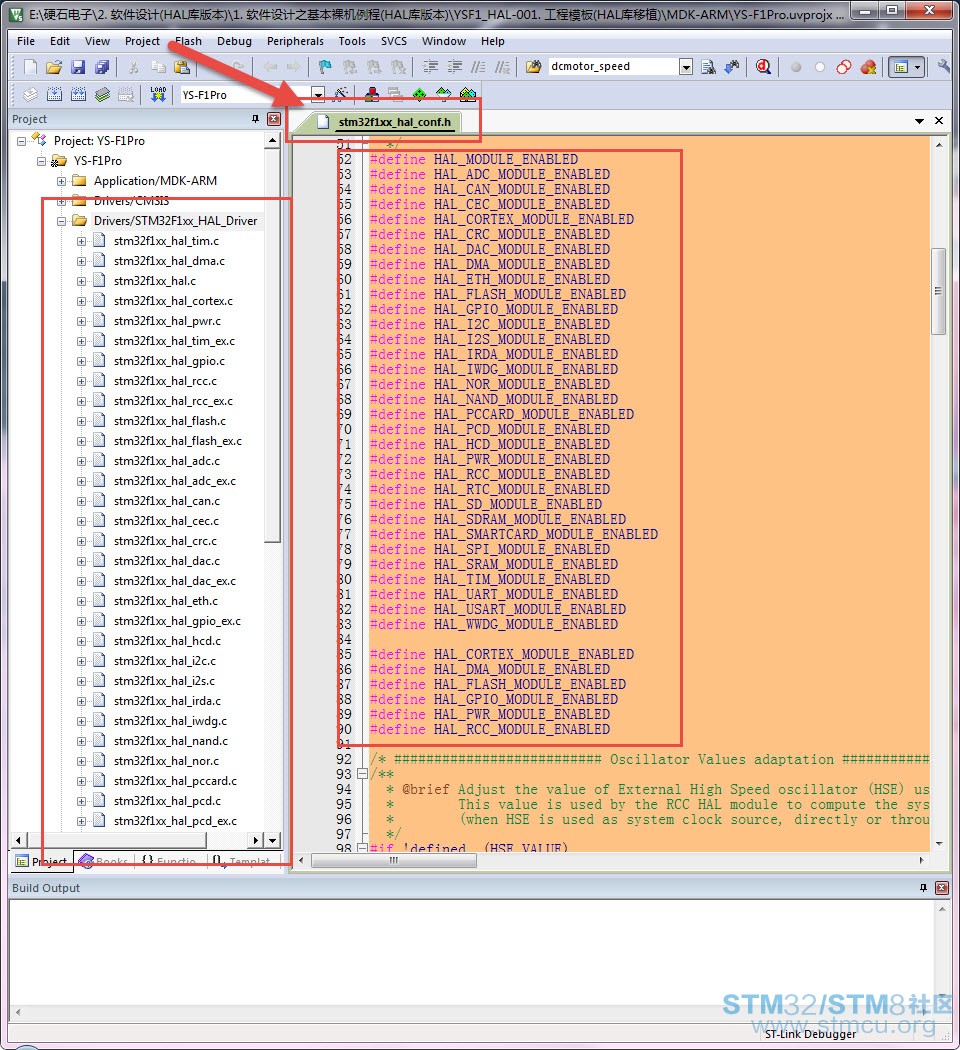Image resolution: width=960 pixels, height=1050 pixels.
Task: Click the Paste clipboard icon
Action: coord(181,67)
